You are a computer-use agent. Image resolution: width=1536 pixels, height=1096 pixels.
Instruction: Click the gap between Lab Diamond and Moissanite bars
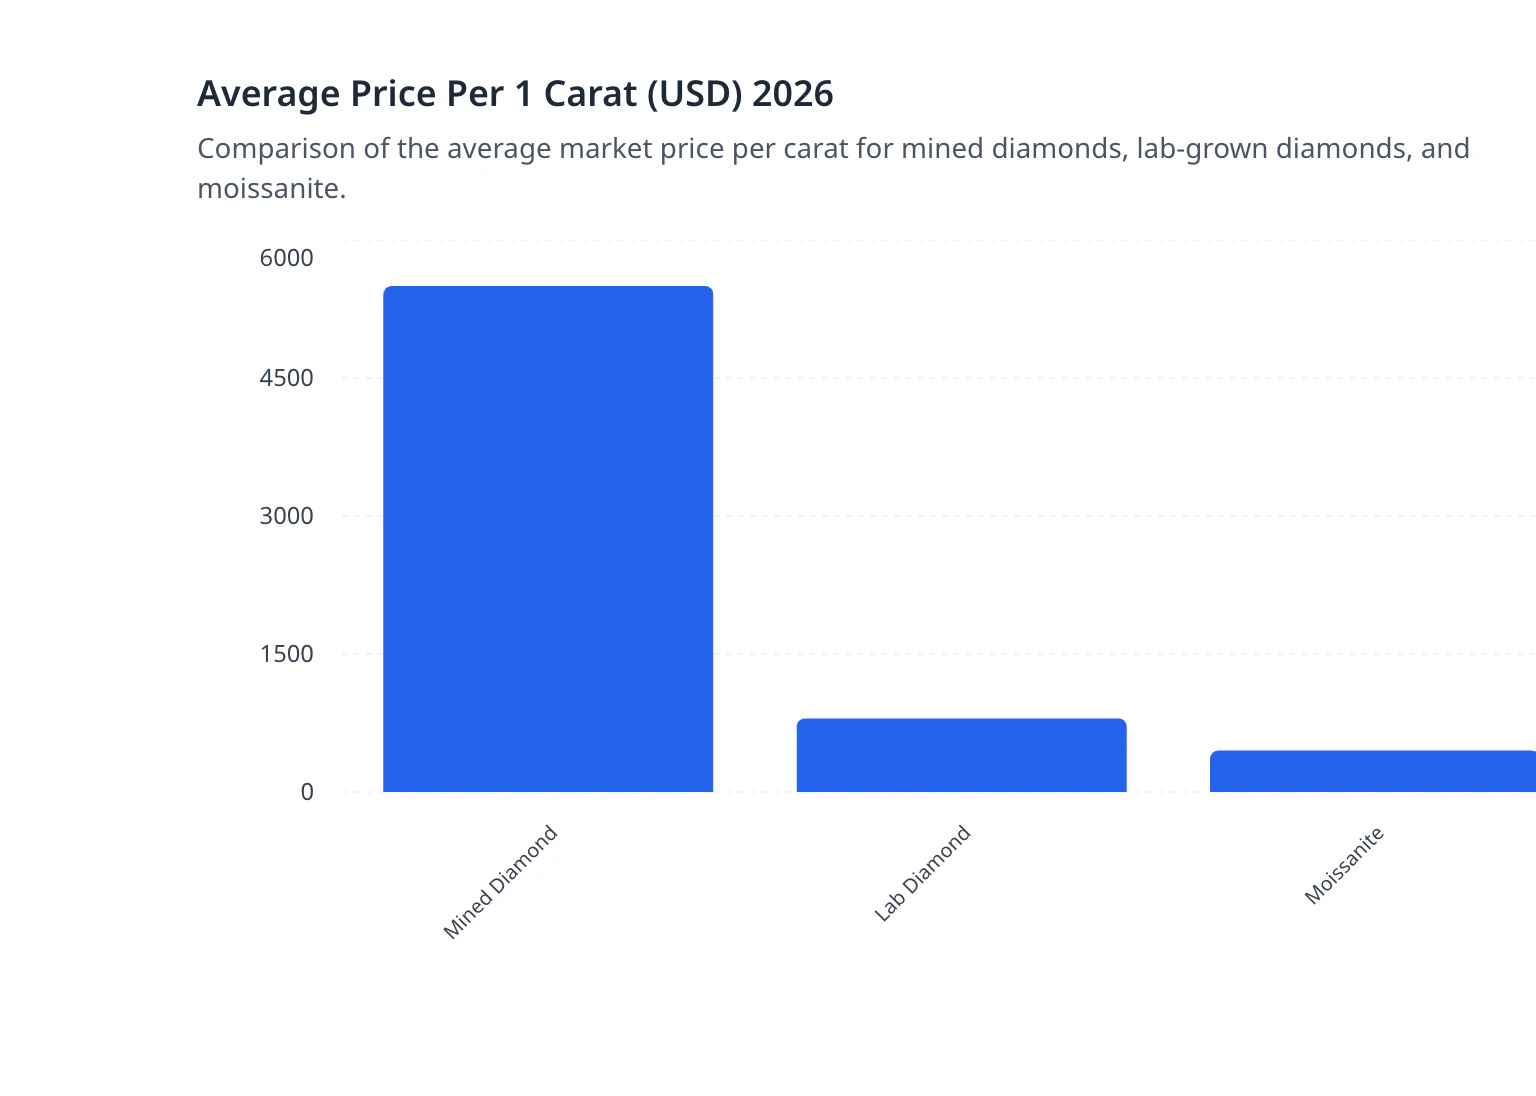(x=1168, y=770)
